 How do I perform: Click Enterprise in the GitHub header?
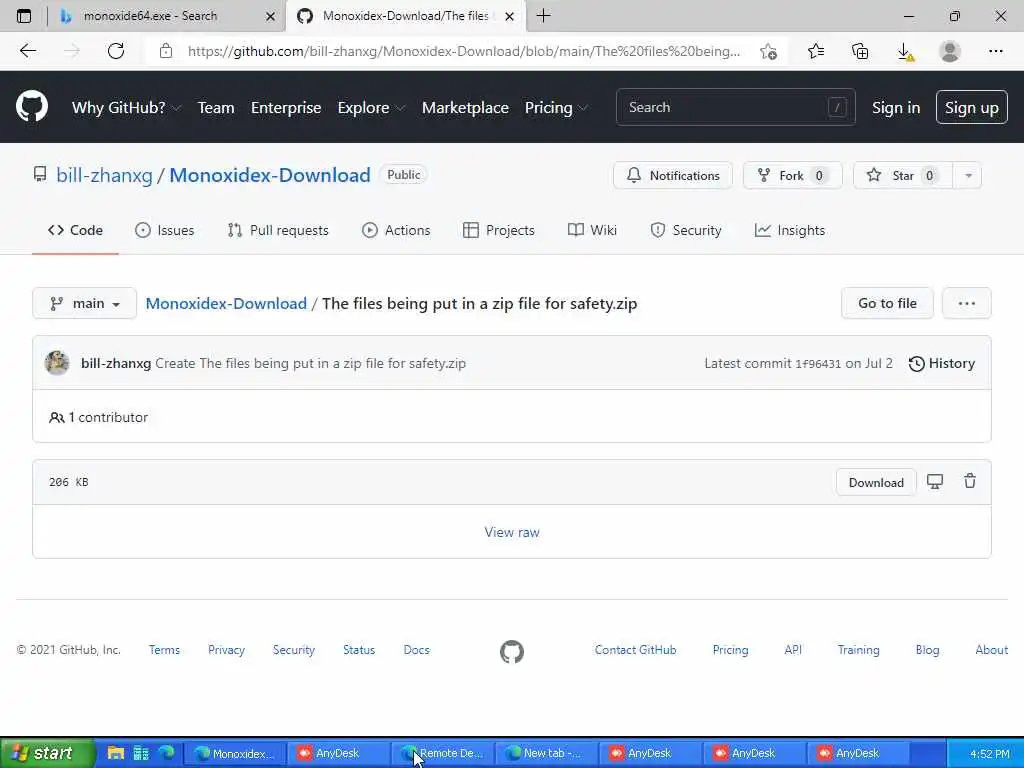286,108
